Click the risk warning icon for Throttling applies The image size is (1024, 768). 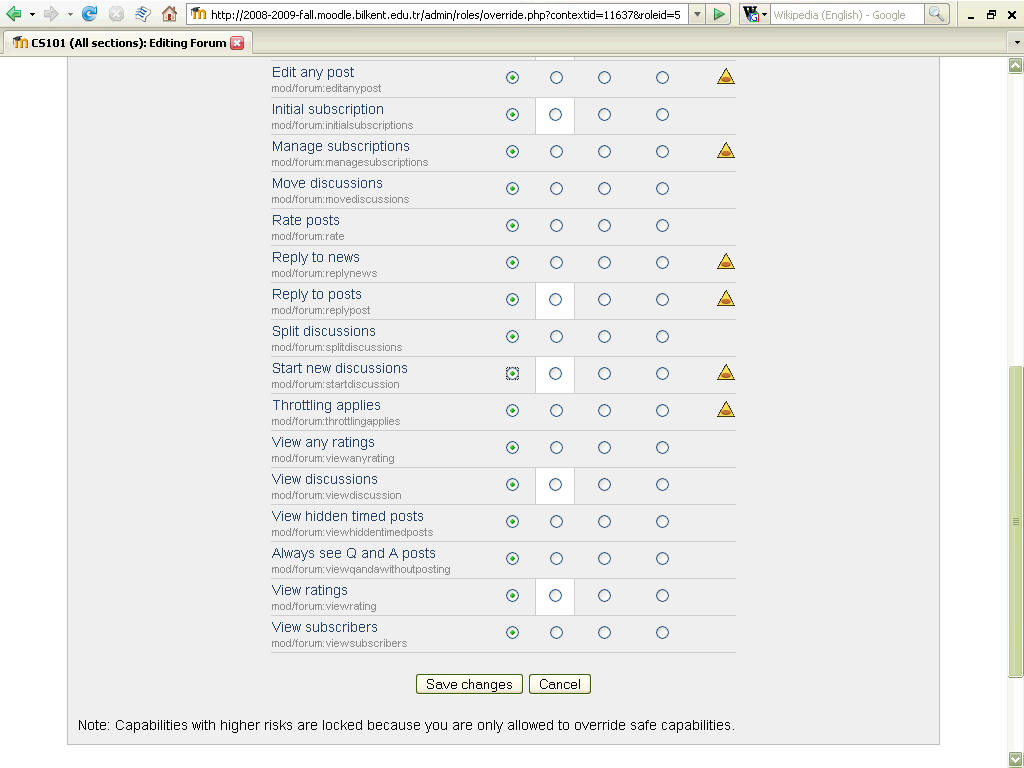pos(726,409)
